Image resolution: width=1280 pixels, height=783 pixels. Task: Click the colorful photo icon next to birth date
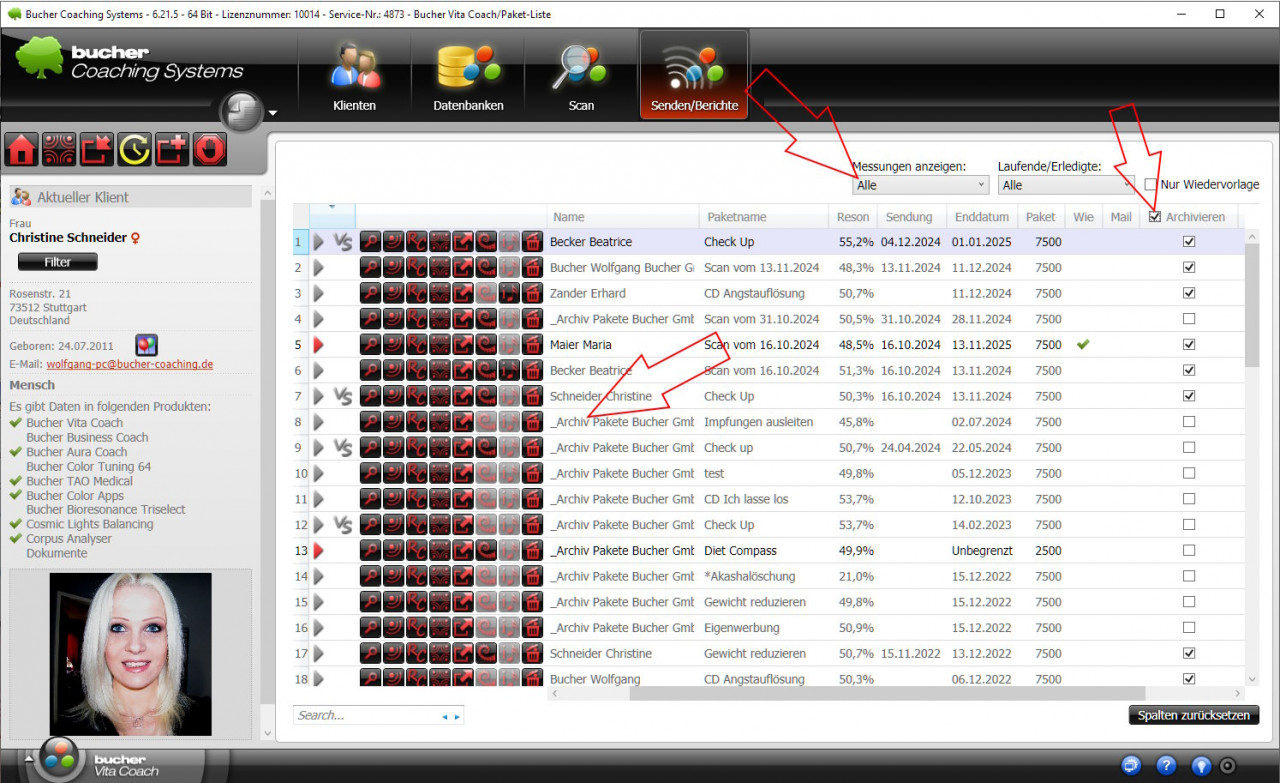[147, 346]
